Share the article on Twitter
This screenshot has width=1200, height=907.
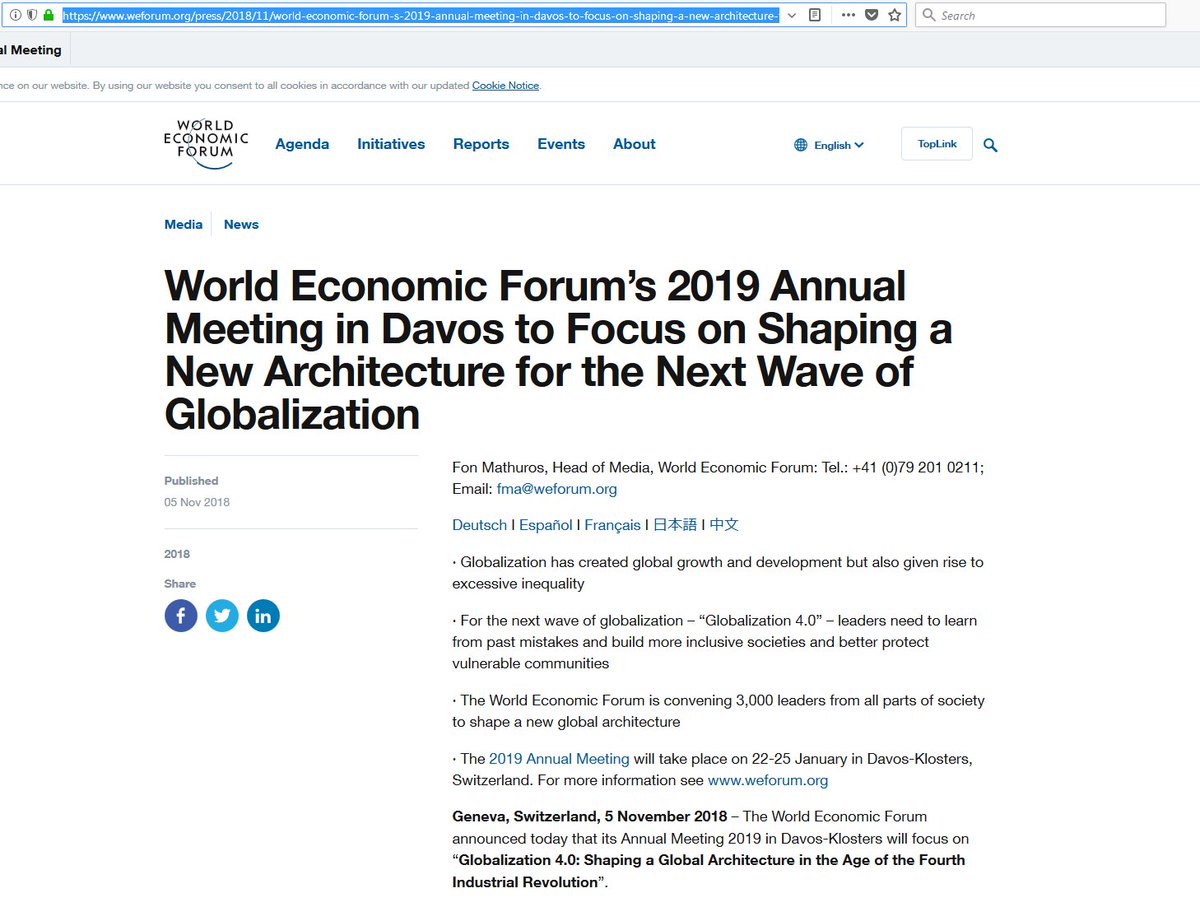222,616
